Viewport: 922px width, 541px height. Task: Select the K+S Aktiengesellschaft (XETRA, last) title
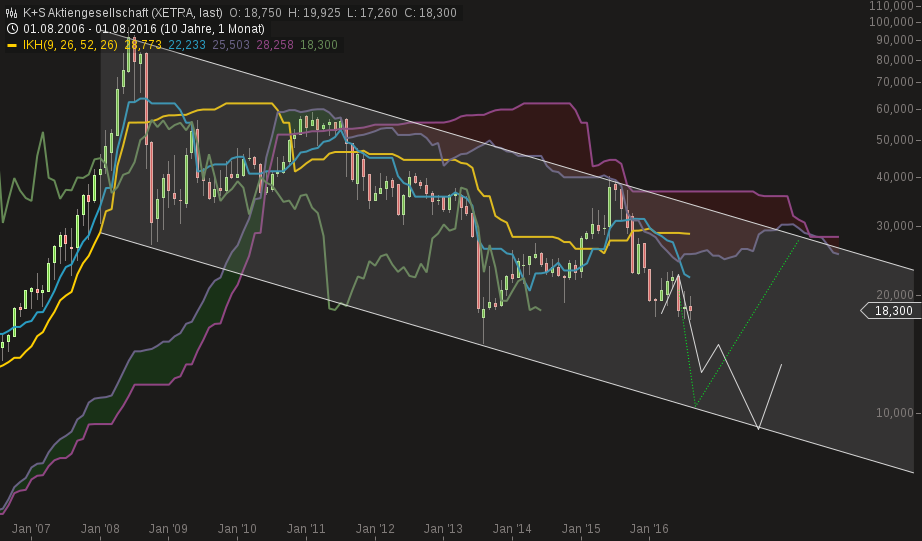[123, 12]
